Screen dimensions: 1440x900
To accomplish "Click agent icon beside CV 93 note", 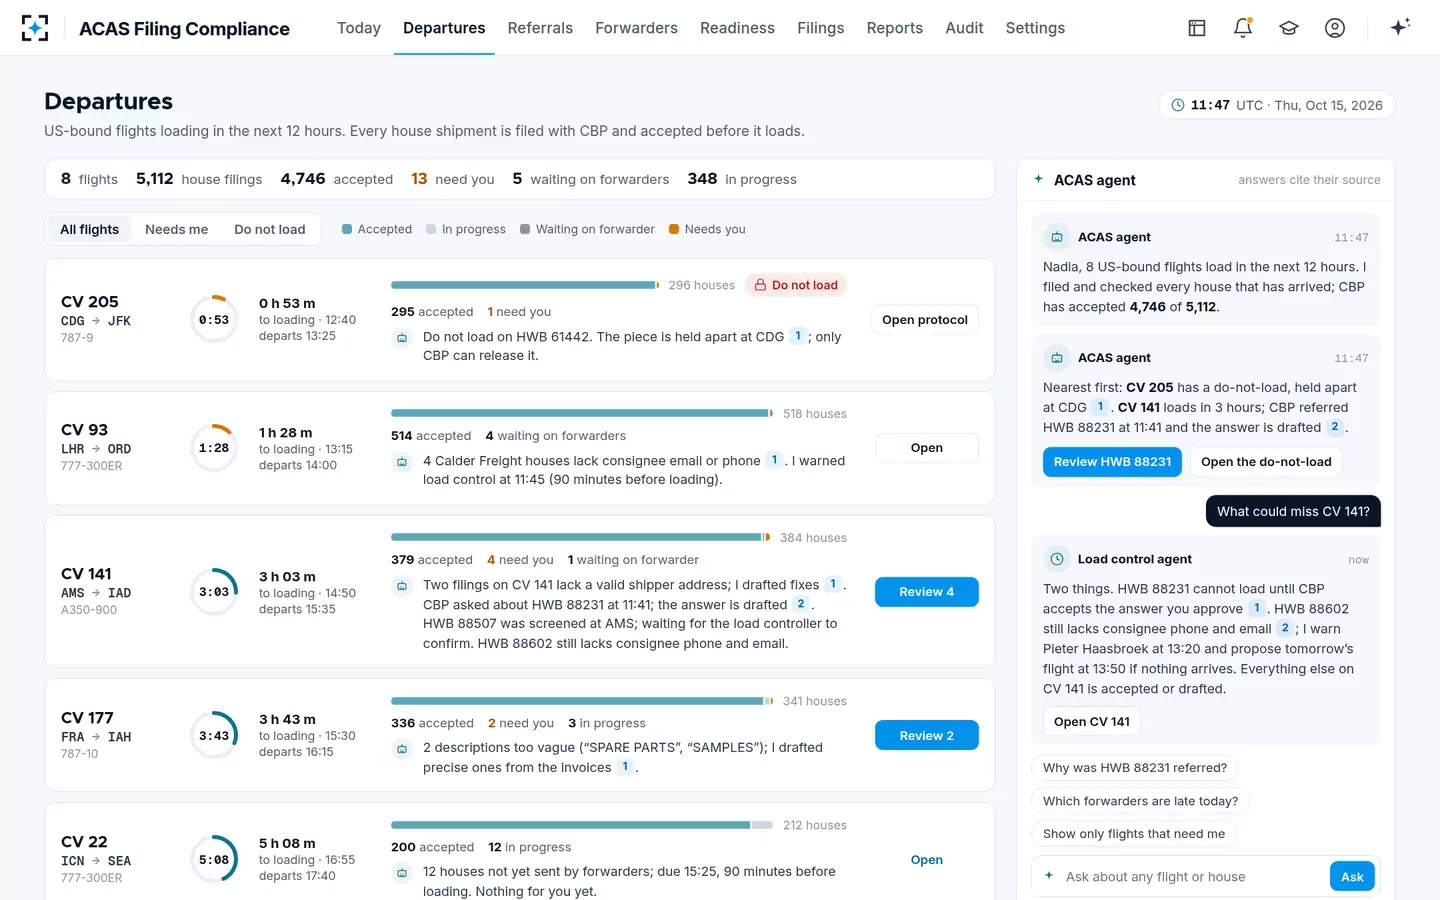I will coord(402,462).
